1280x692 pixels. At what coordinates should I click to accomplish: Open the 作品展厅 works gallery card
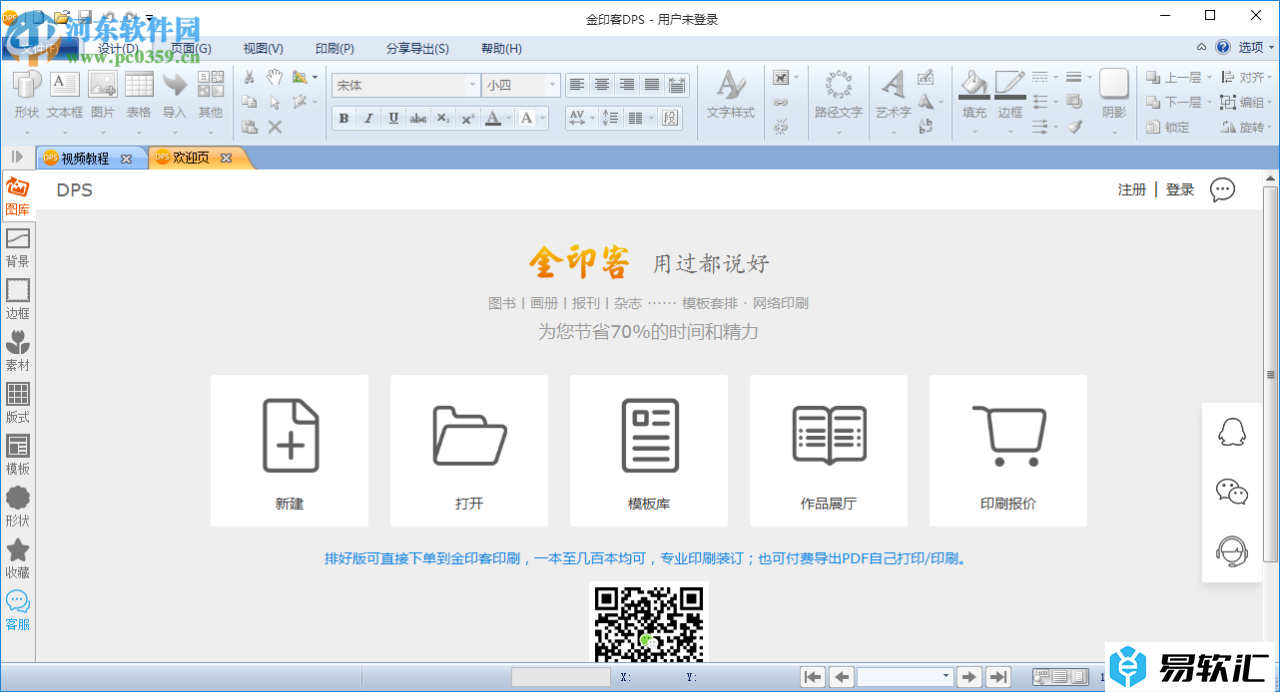pos(829,451)
